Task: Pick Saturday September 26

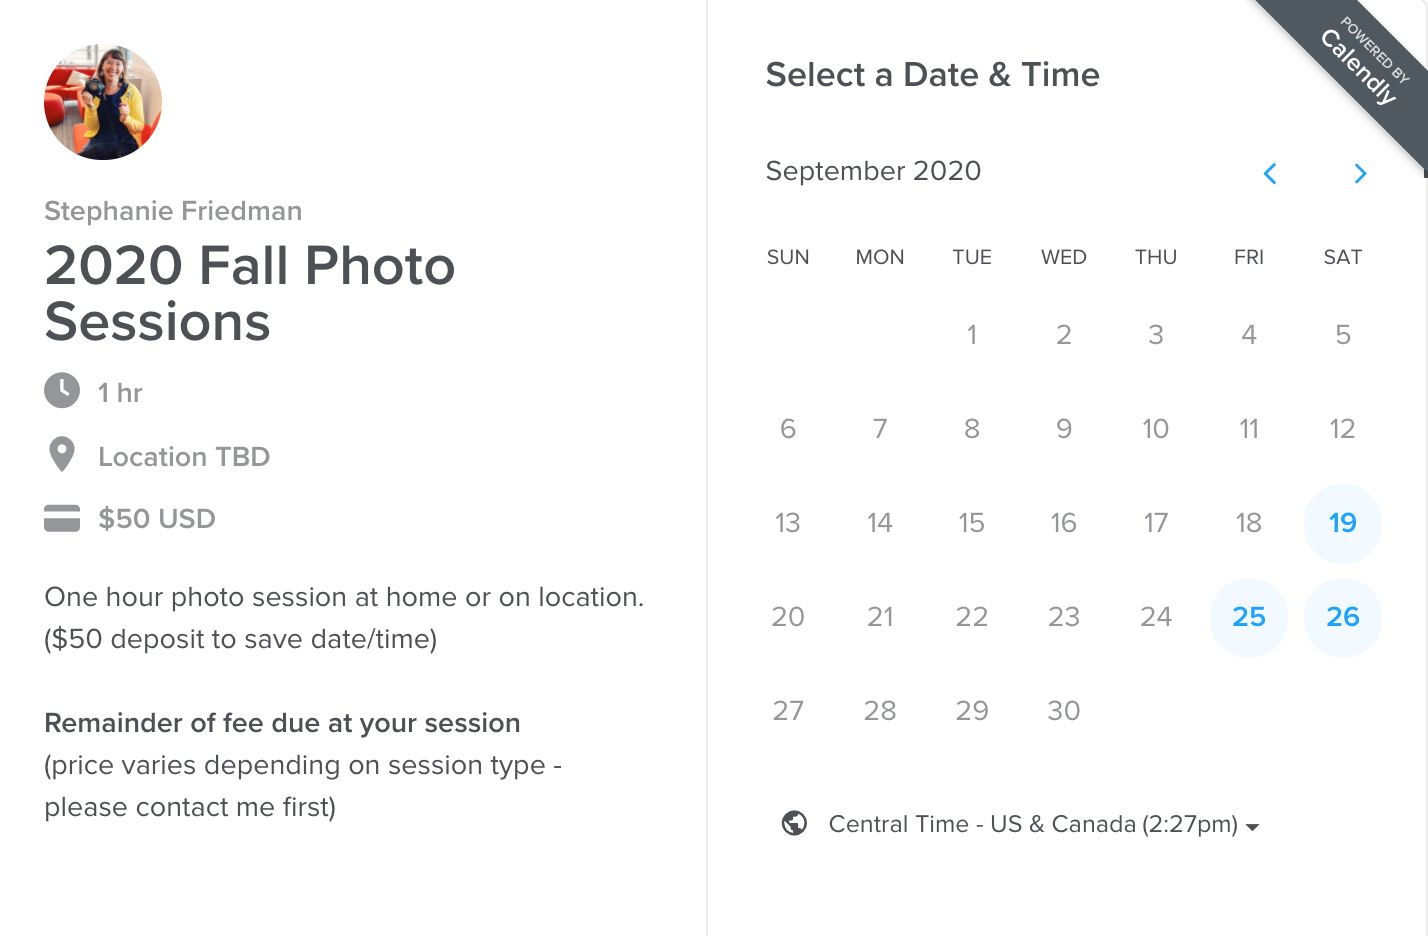Action: [1342, 617]
